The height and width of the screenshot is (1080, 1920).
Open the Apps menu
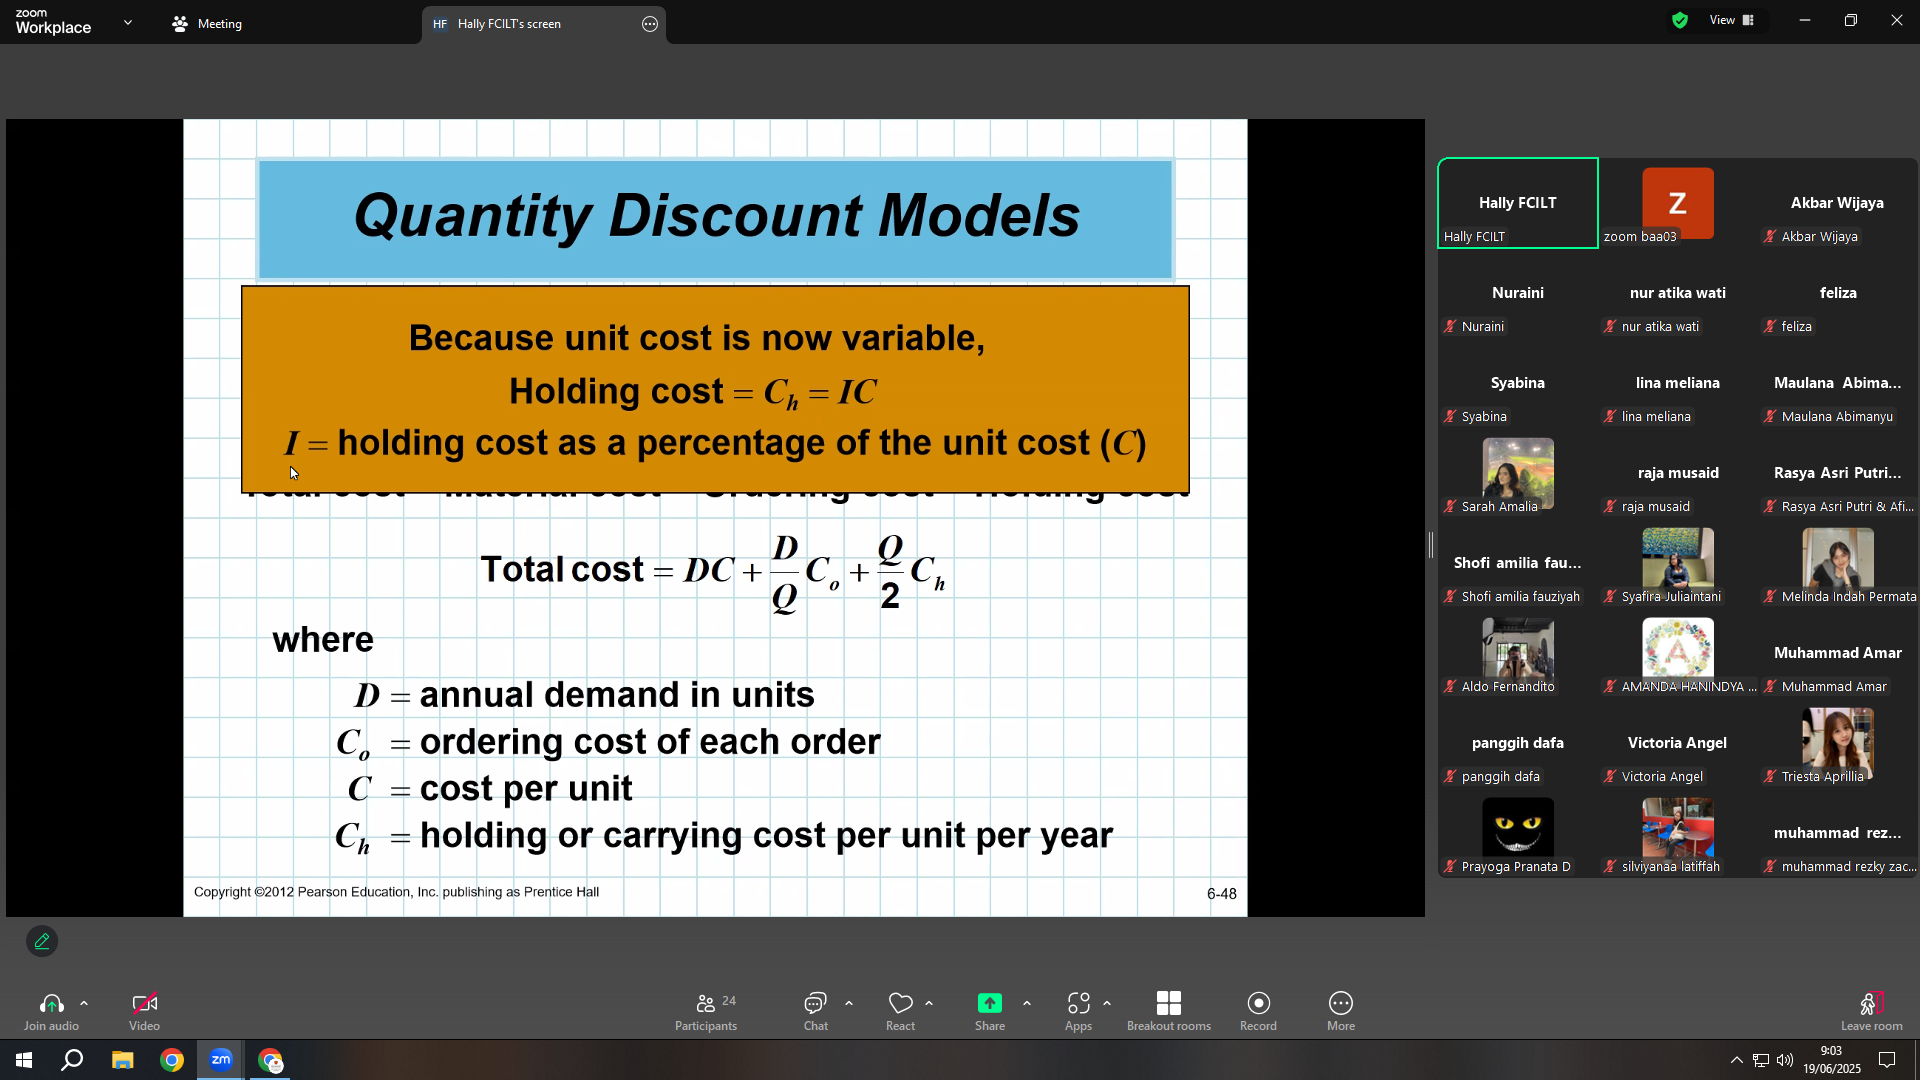click(x=1078, y=1011)
